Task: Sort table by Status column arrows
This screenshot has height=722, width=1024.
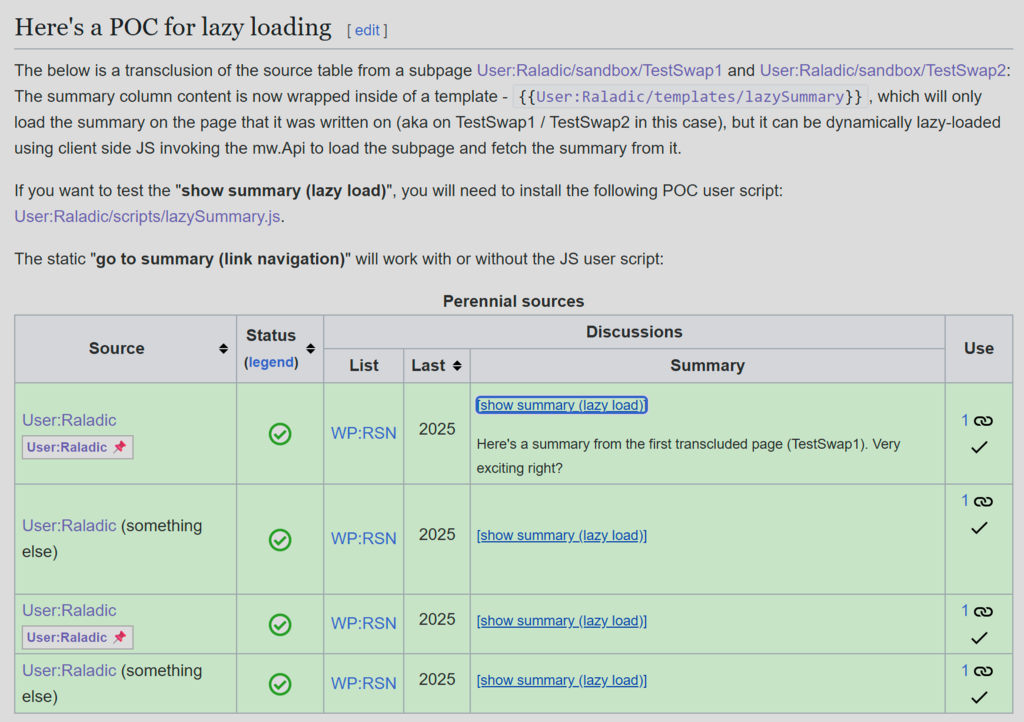Action: [311, 349]
